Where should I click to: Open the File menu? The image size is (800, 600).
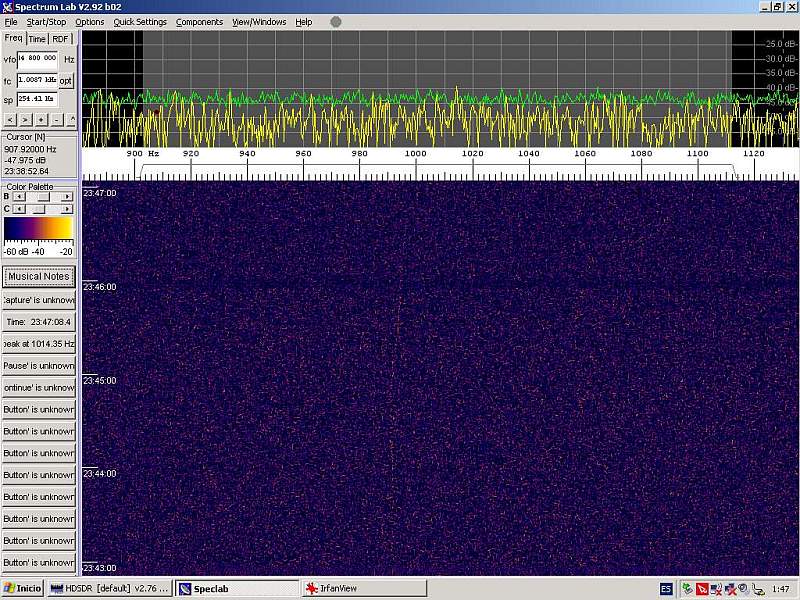coord(11,22)
